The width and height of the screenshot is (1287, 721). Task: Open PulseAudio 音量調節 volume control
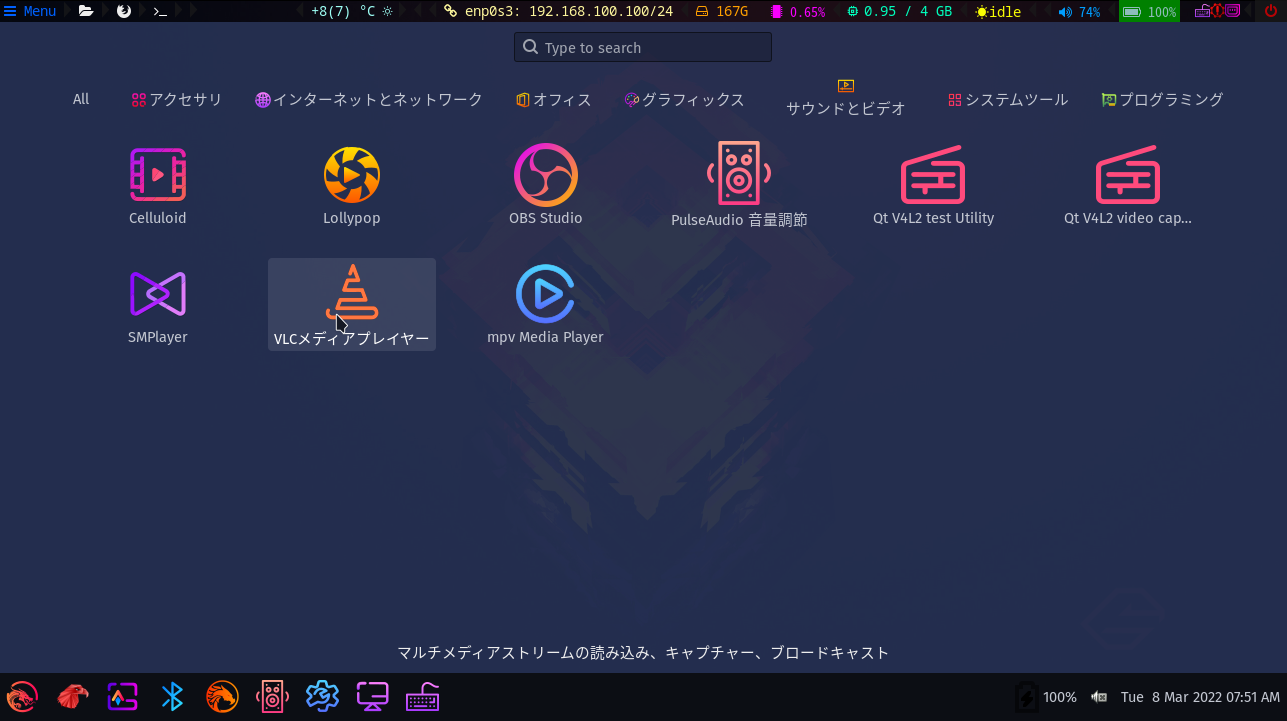point(739,186)
